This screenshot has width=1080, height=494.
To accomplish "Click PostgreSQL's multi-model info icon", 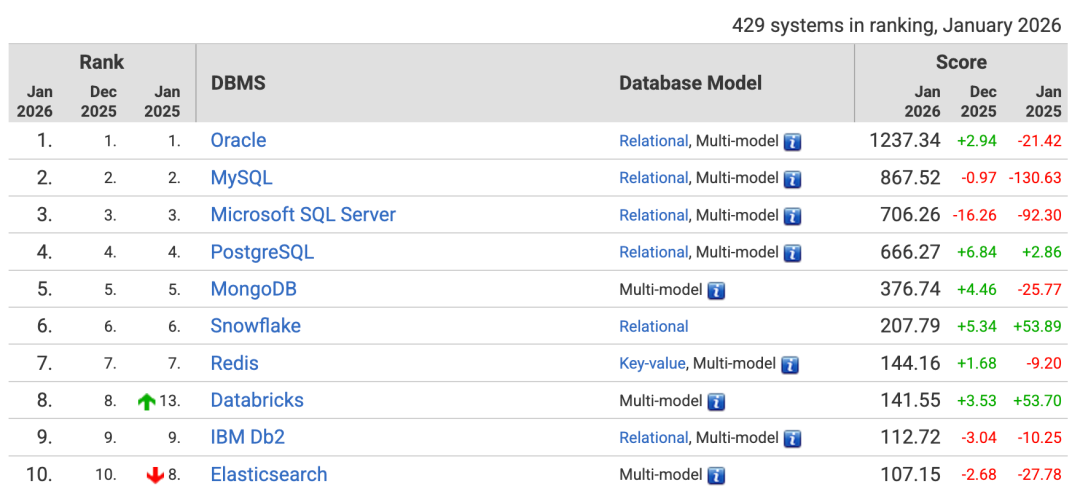I will 792,253.
